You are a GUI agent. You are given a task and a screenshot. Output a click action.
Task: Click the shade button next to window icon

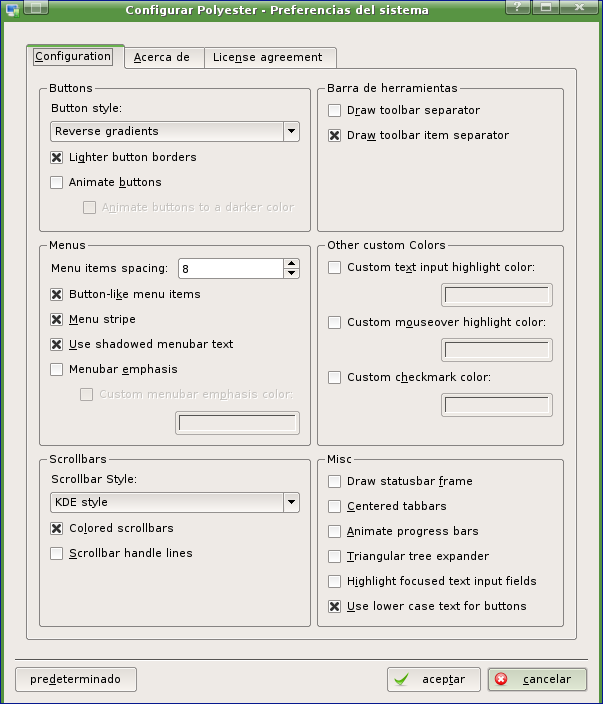coord(36,8)
